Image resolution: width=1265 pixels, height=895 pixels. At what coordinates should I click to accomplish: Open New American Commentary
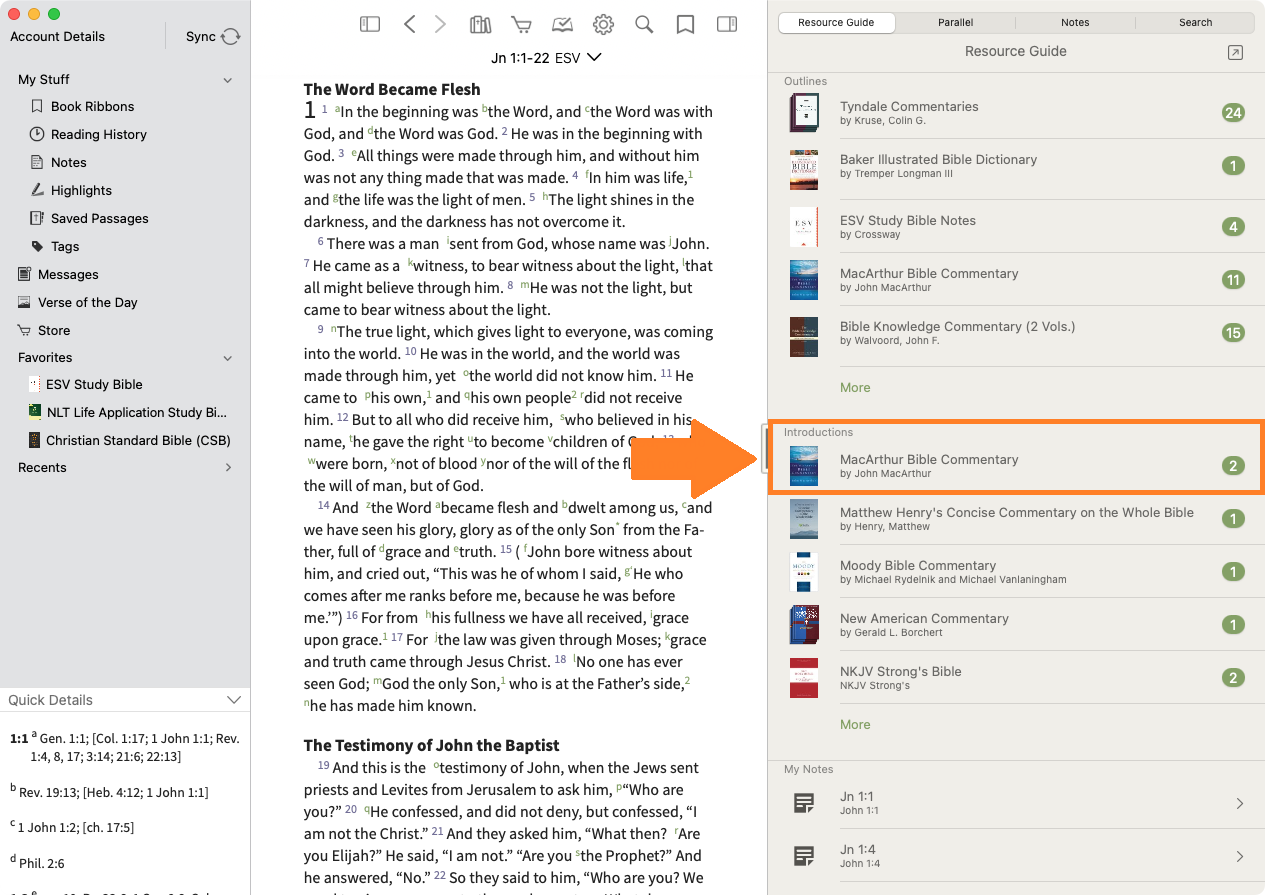[1016, 625]
